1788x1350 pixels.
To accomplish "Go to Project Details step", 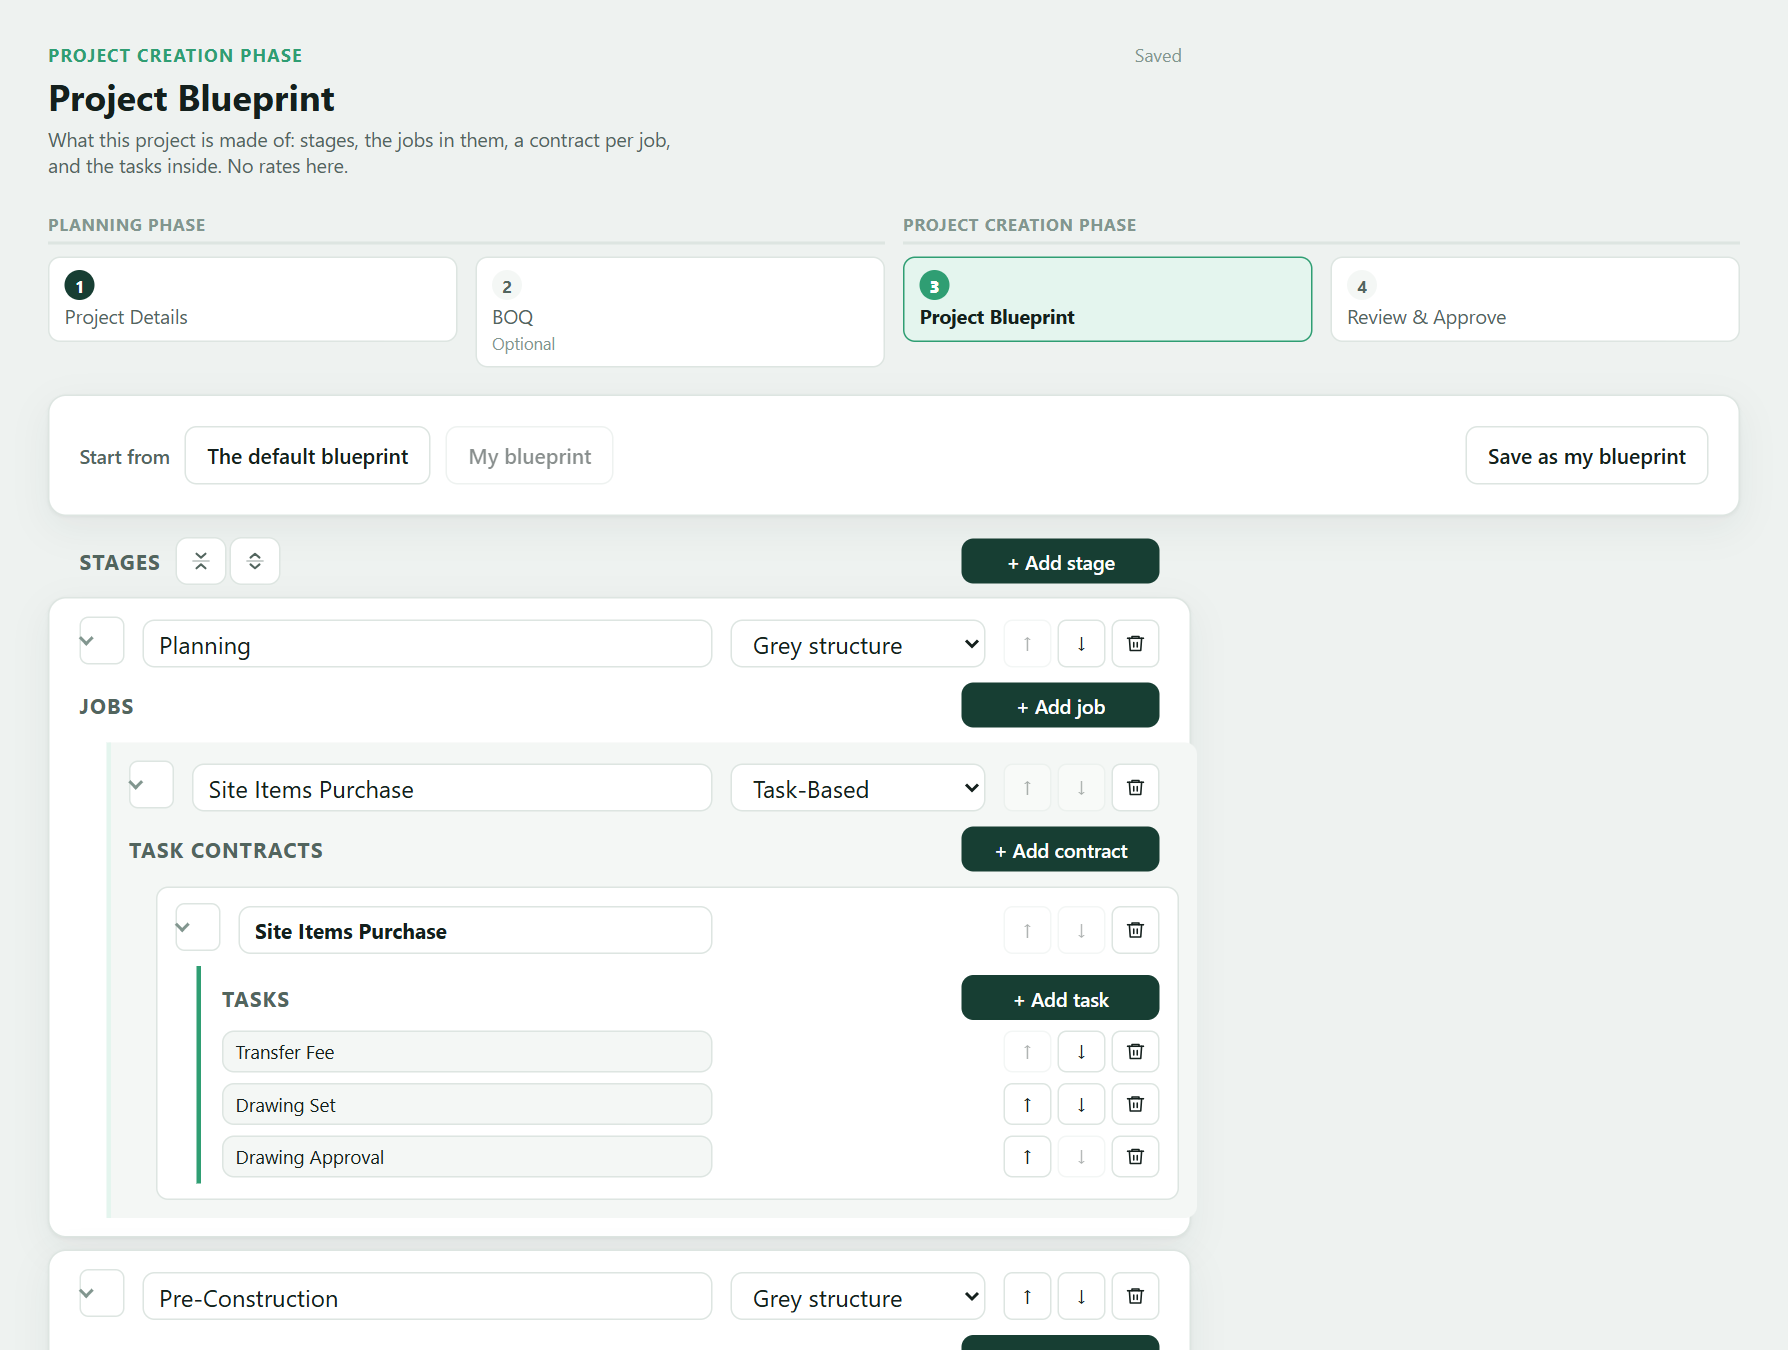I will pos(253,299).
